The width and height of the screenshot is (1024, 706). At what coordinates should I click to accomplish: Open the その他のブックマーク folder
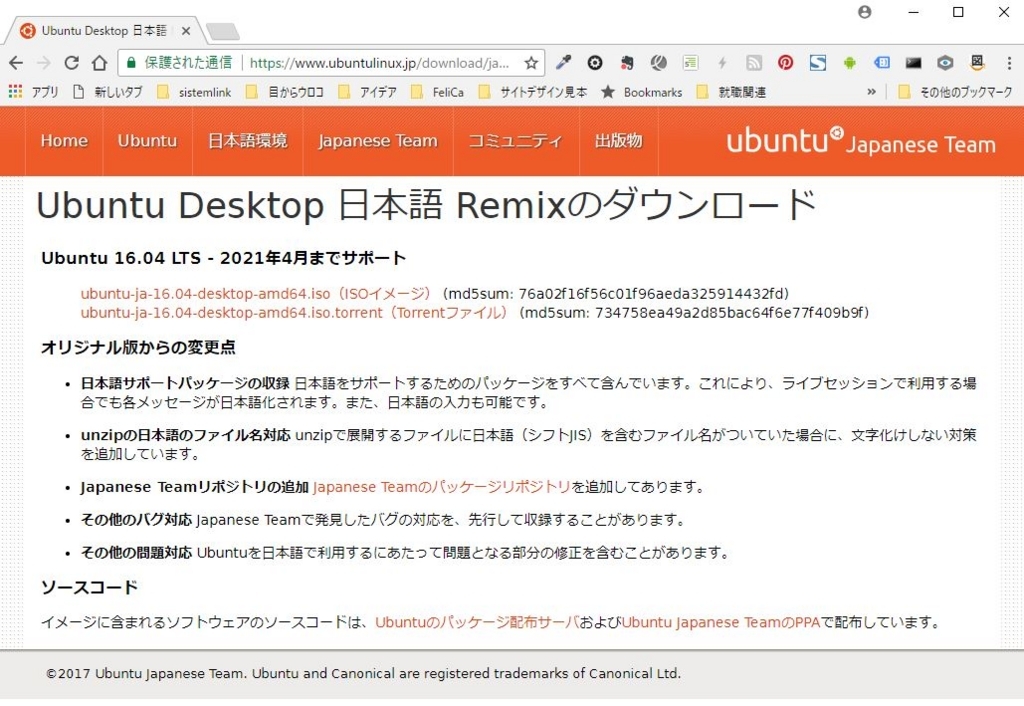[x=955, y=92]
